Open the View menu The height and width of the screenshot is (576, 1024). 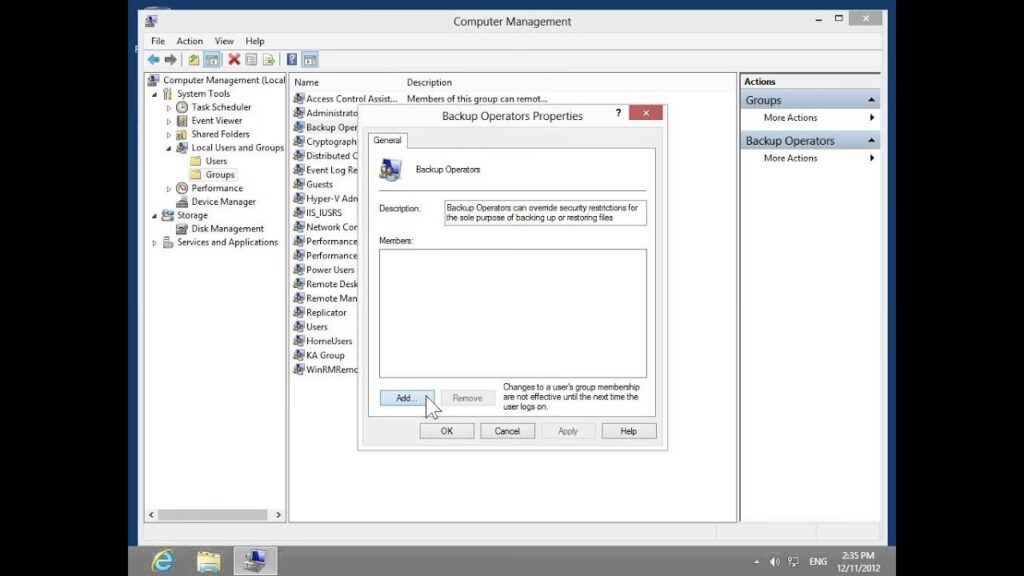point(224,41)
